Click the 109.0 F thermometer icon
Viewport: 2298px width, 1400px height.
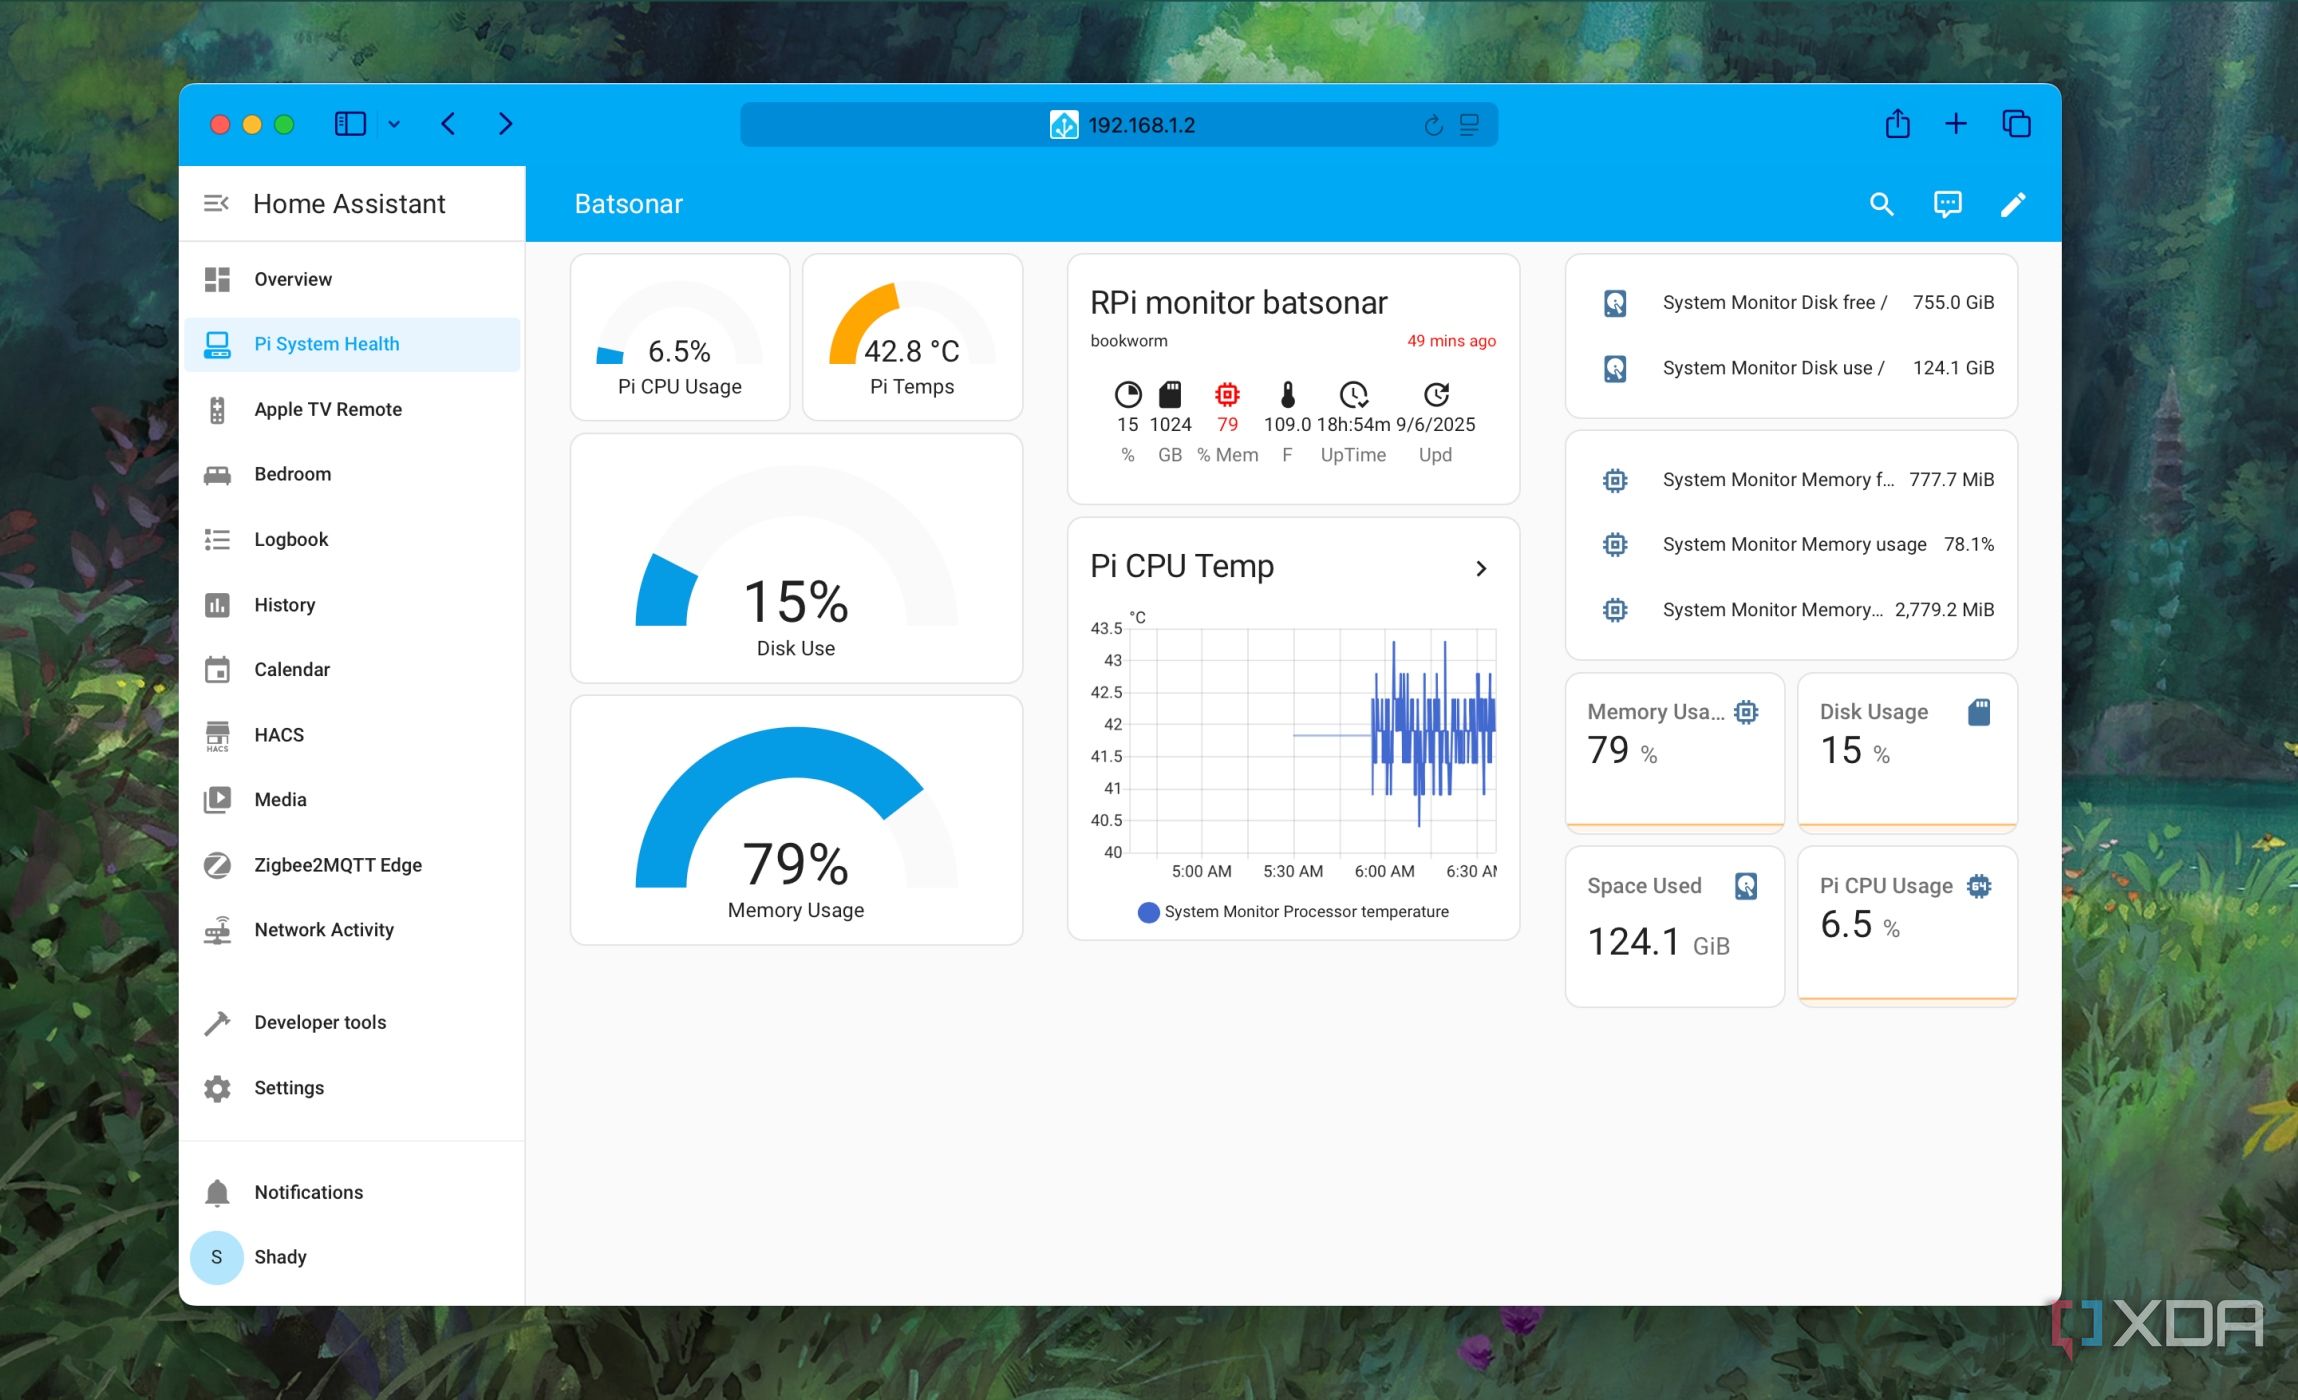coord(1287,394)
